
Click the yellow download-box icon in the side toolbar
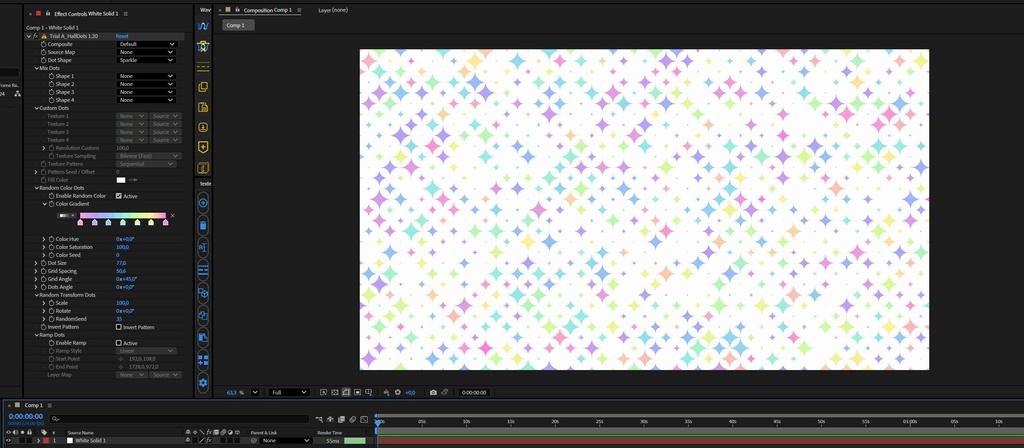(x=203, y=127)
